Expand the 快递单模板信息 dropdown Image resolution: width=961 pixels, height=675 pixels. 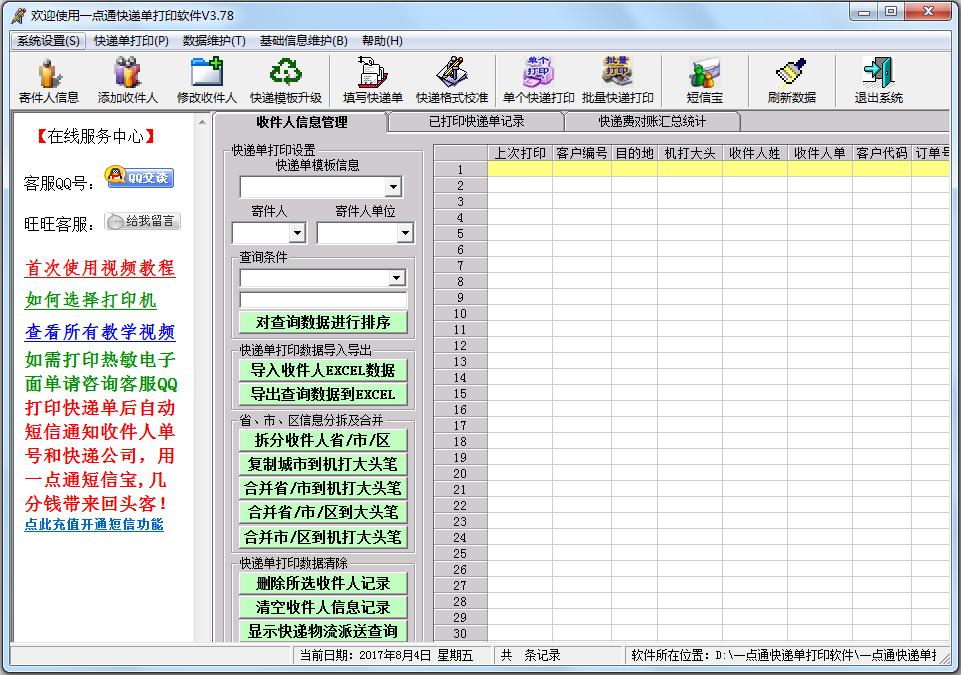393,187
